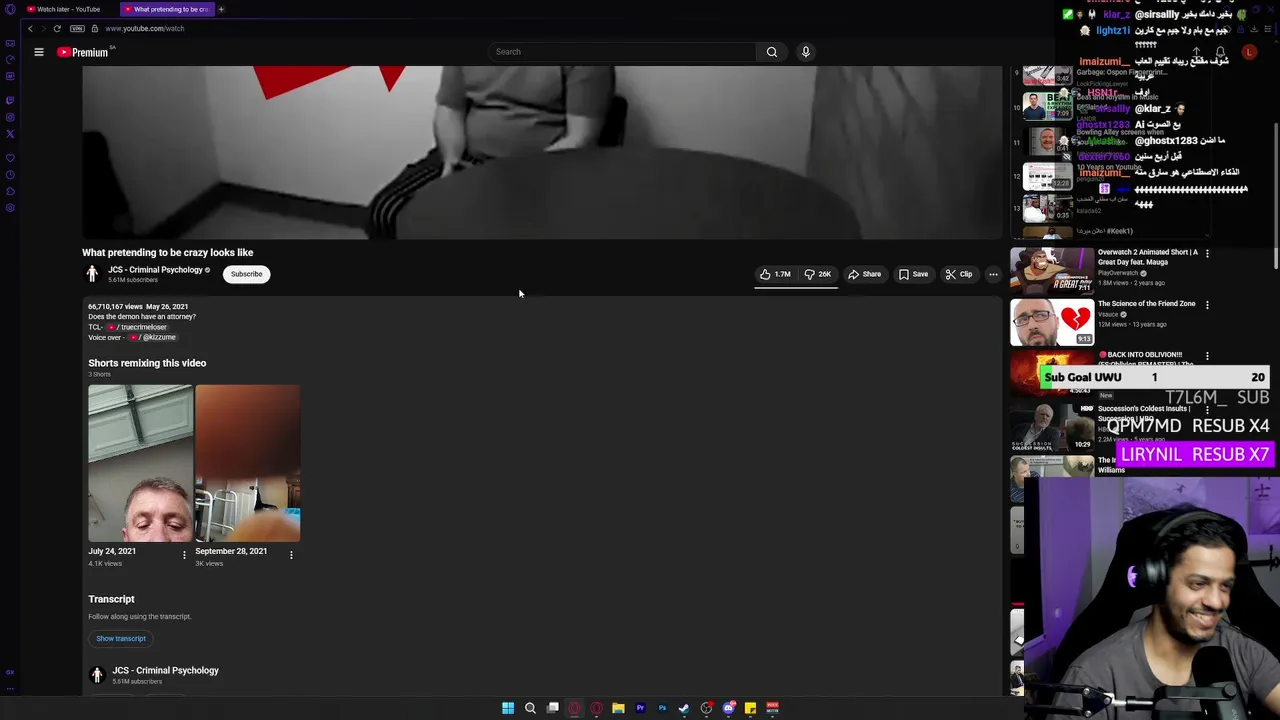Reload the current page
Viewport: 1280px width, 720px height.
click(x=57, y=28)
